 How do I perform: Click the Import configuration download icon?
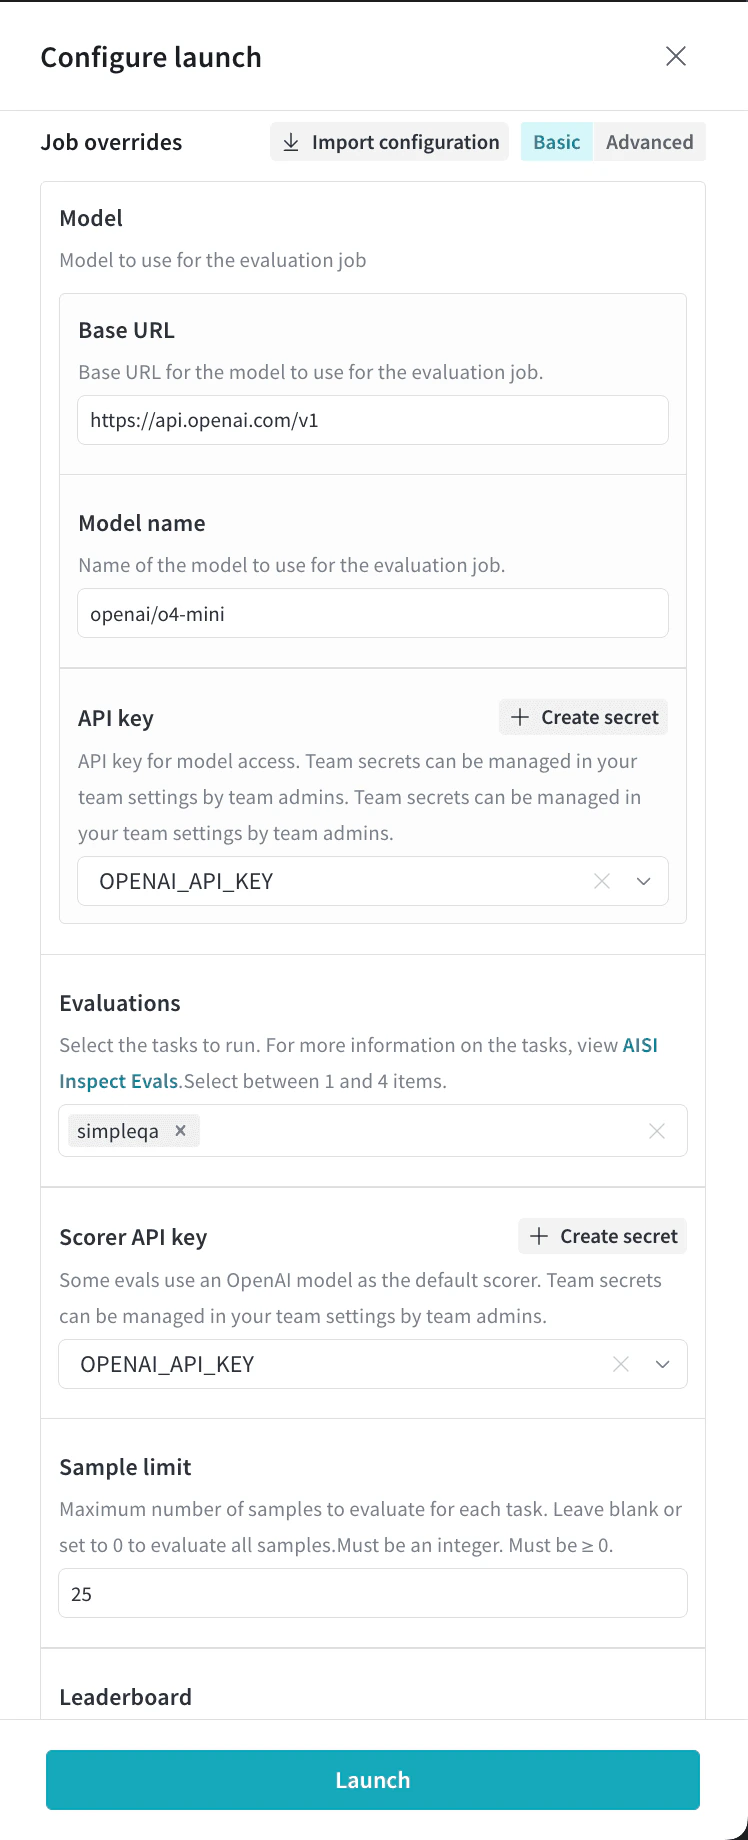(x=290, y=141)
